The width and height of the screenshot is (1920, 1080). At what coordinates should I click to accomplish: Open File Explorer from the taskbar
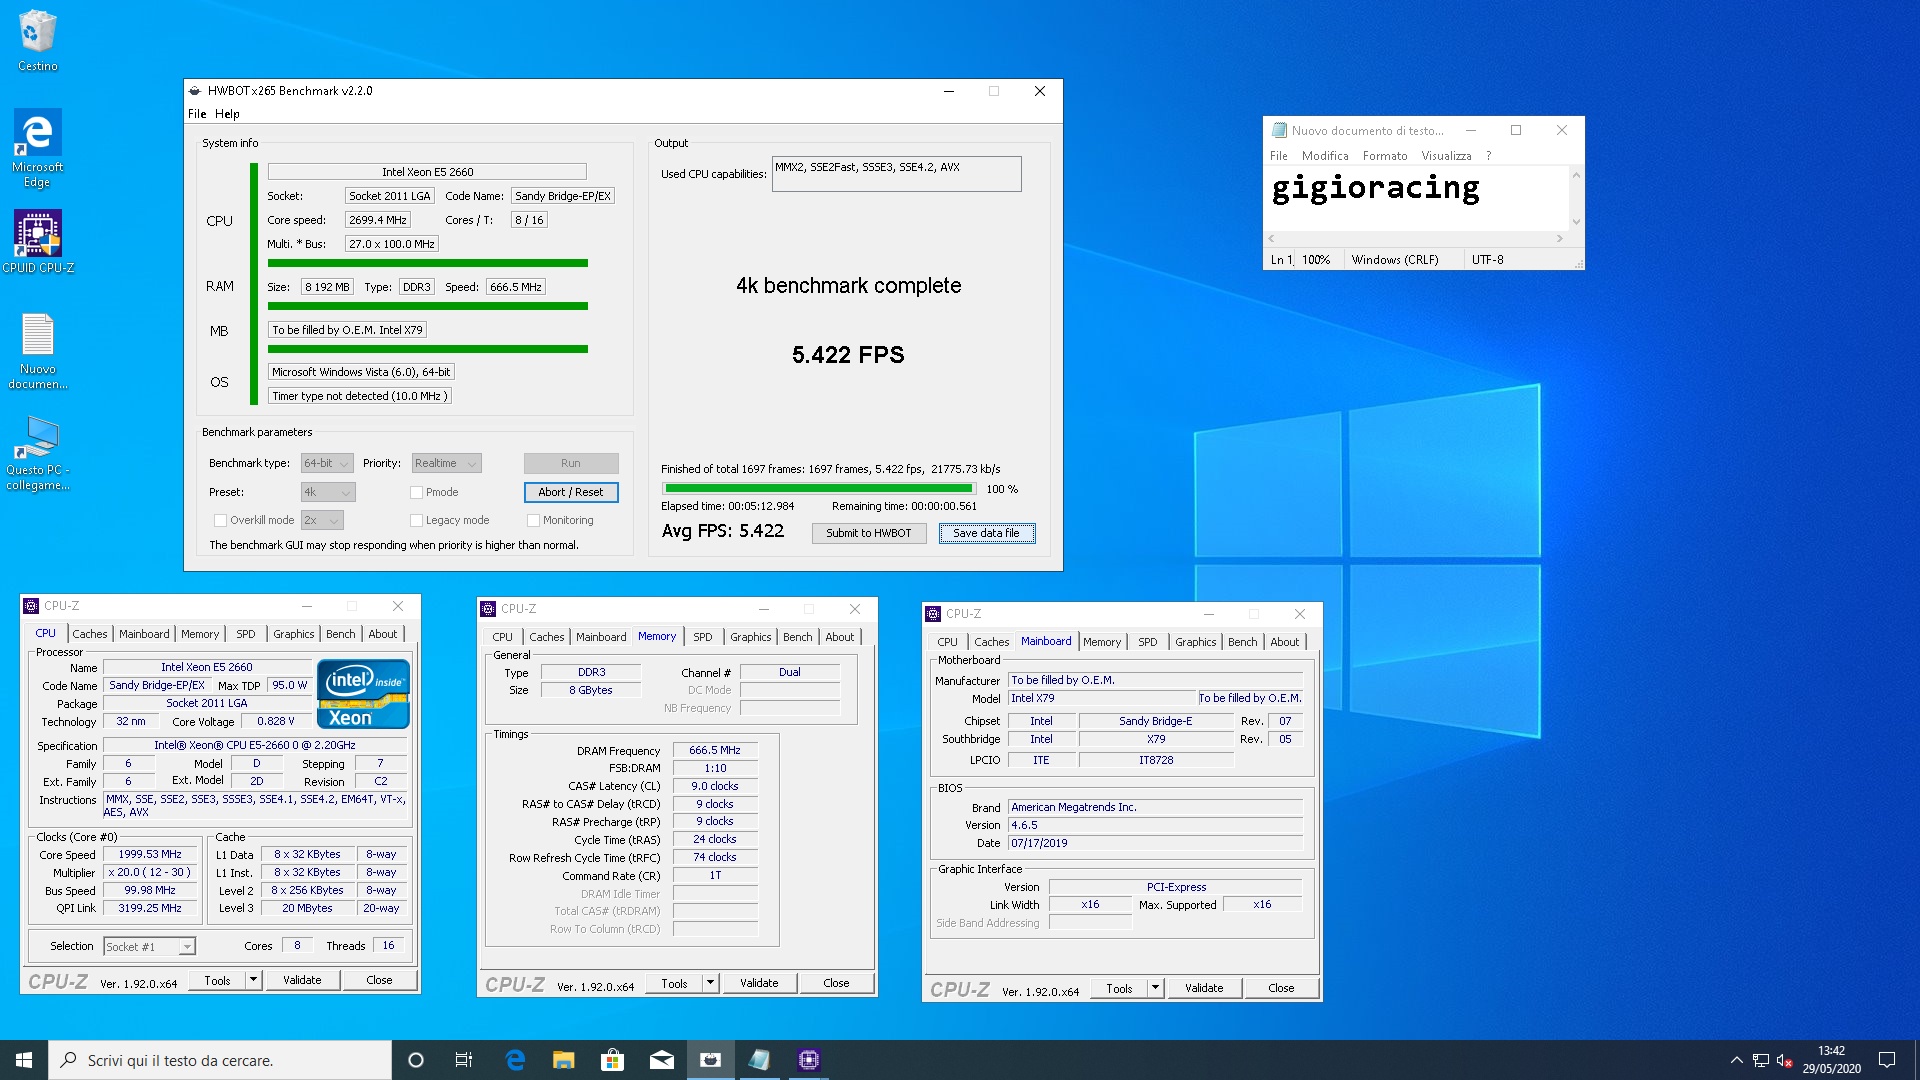click(x=563, y=1060)
